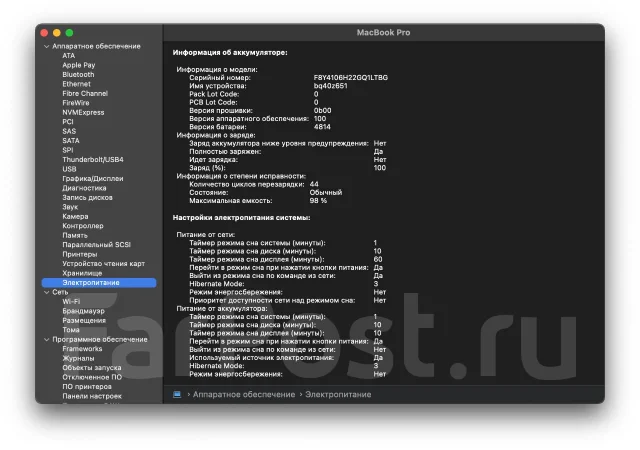Open Frameworks under Программное обеспечение

(82, 349)
